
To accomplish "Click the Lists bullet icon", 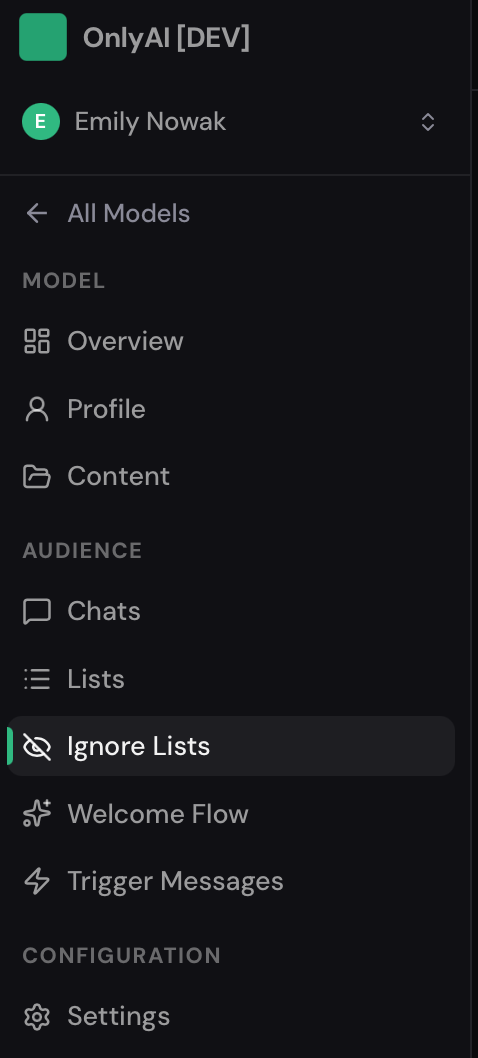I will (37, 679).
